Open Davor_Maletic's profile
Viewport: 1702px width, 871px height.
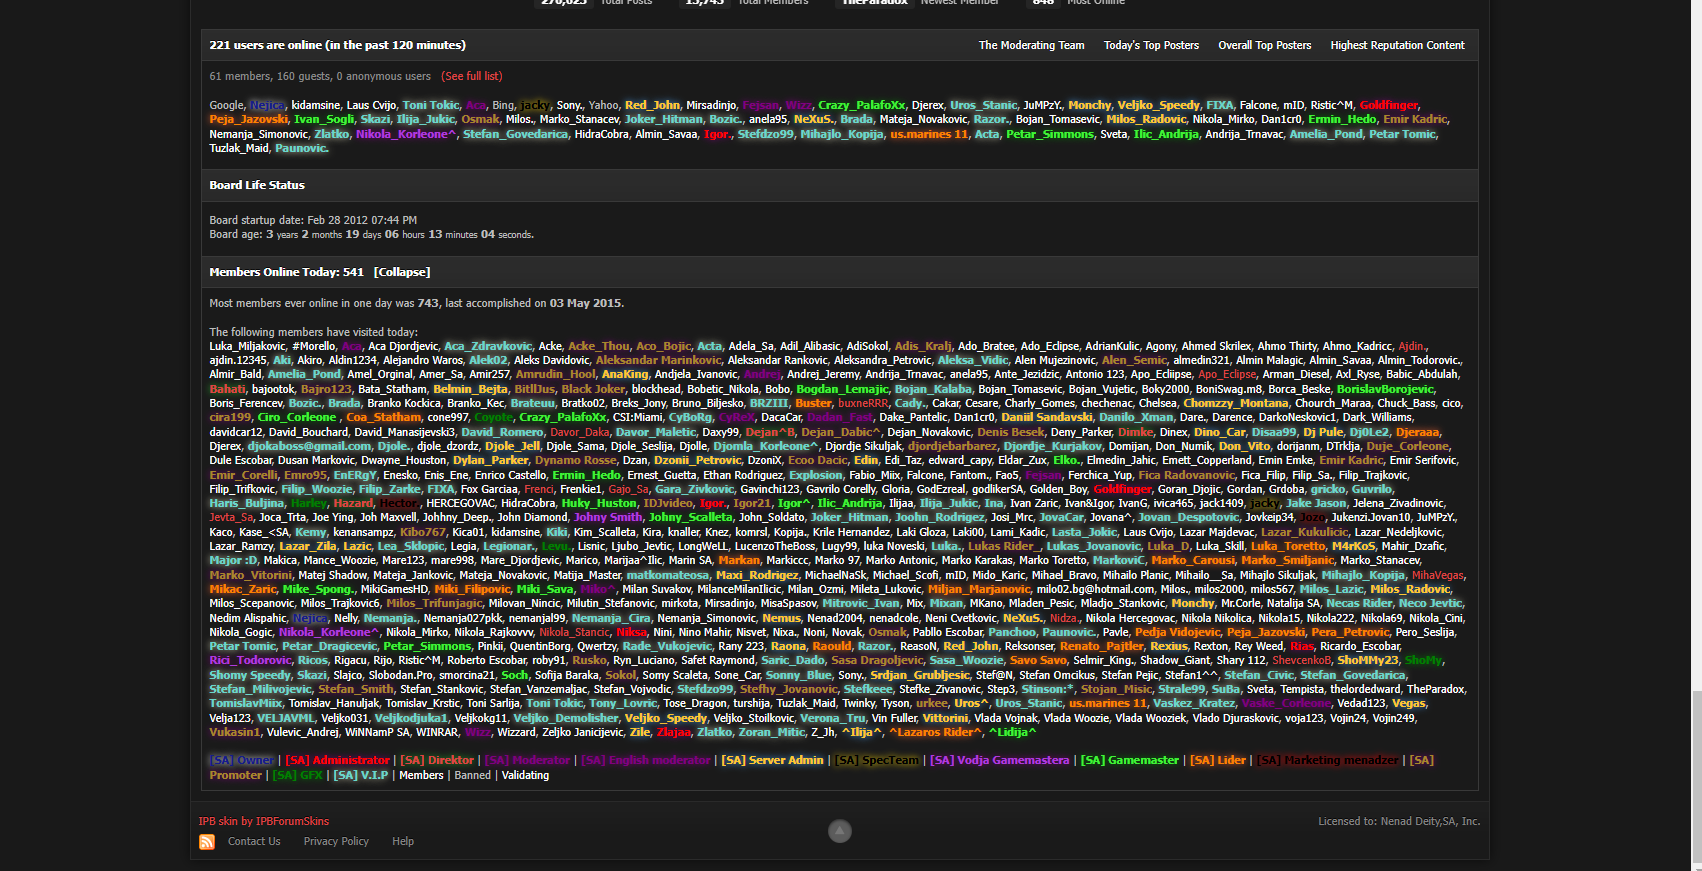(655, 432)
